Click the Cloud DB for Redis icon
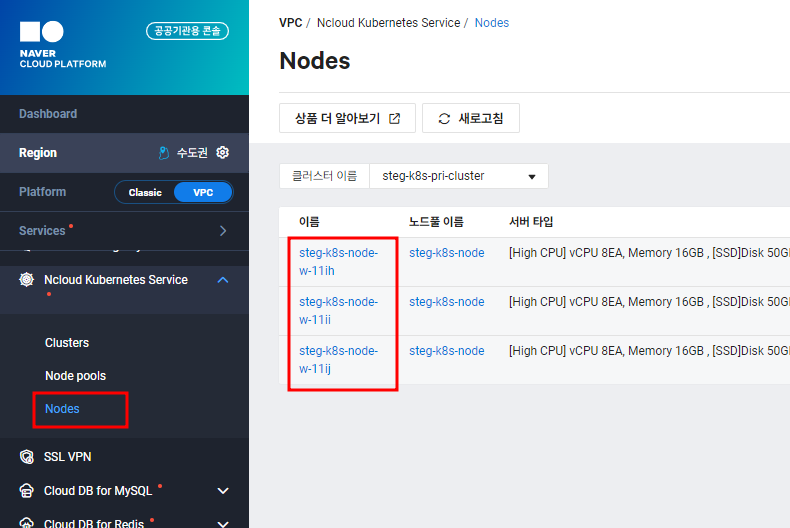The image size is (790, 528). click(27, 522)
